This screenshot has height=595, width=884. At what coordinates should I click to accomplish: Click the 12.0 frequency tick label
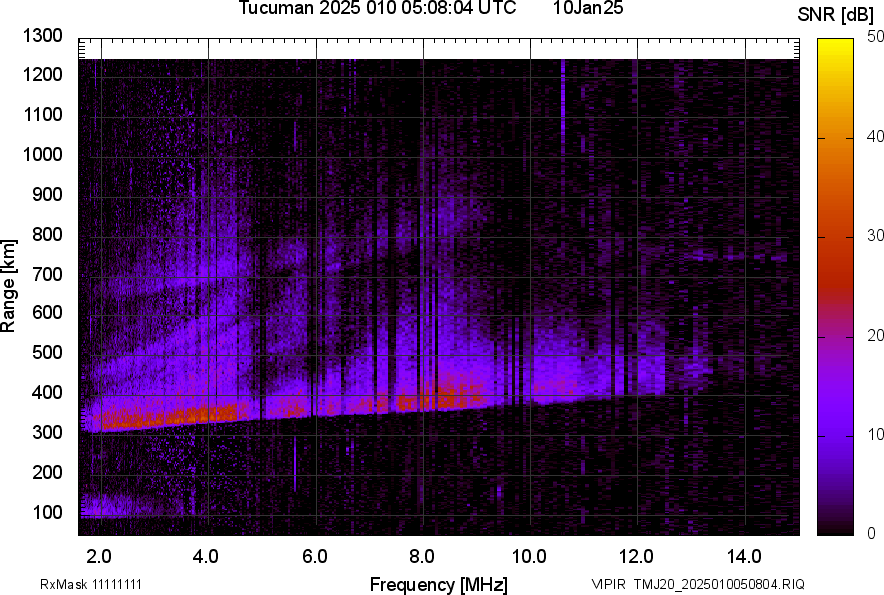point(637,556)
